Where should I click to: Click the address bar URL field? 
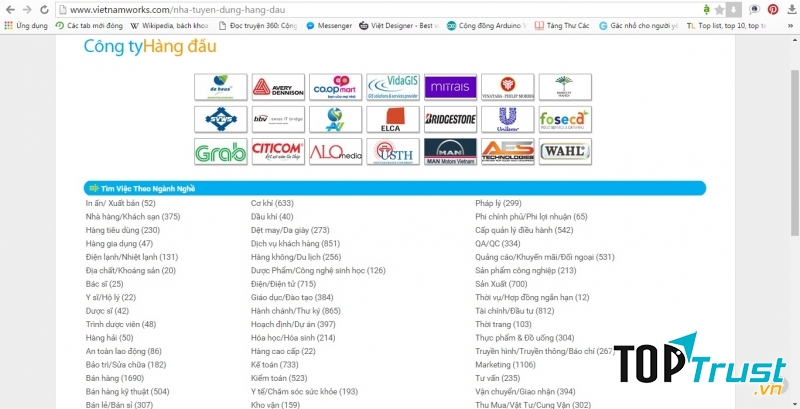coord(378,10)
